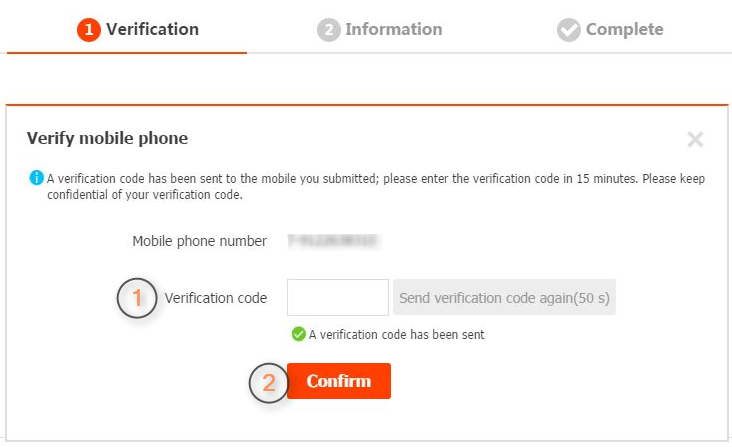Click the Mobile phone number label
This screenshot has height=447, width=732.
(x=199, y=241)
